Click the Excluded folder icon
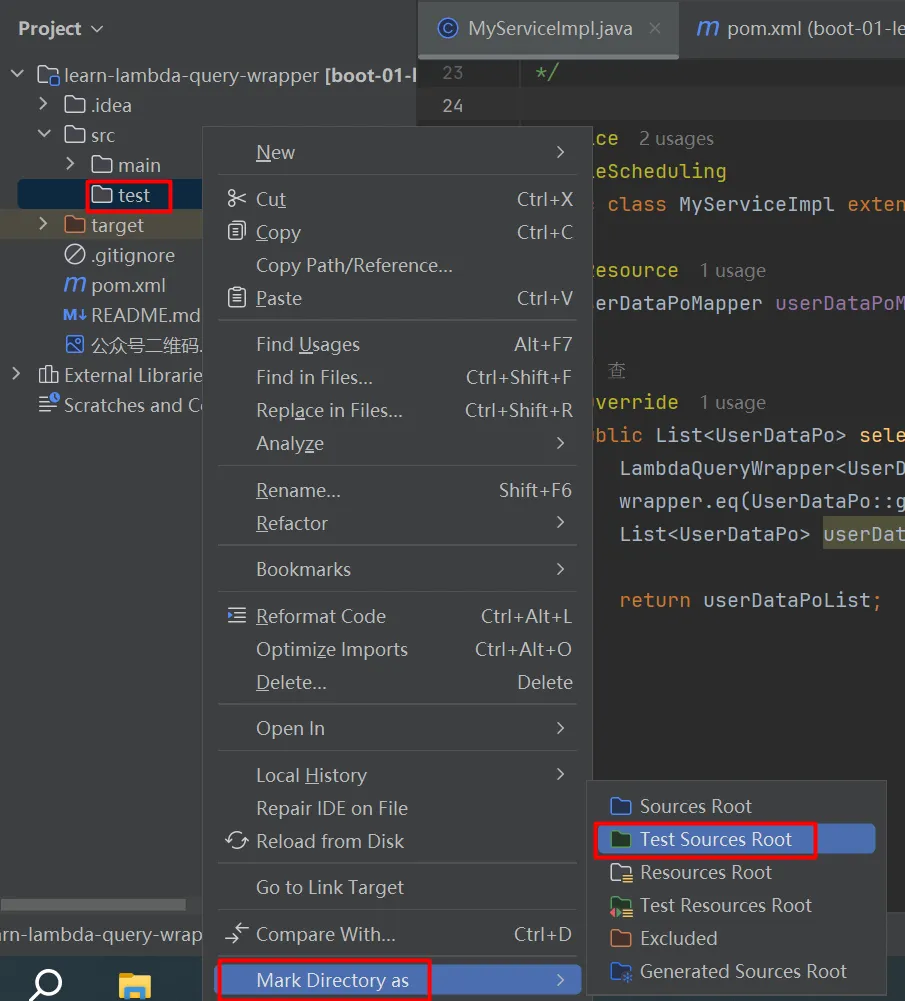Screen dimensions: 905x1001 [x=621, y=939]
